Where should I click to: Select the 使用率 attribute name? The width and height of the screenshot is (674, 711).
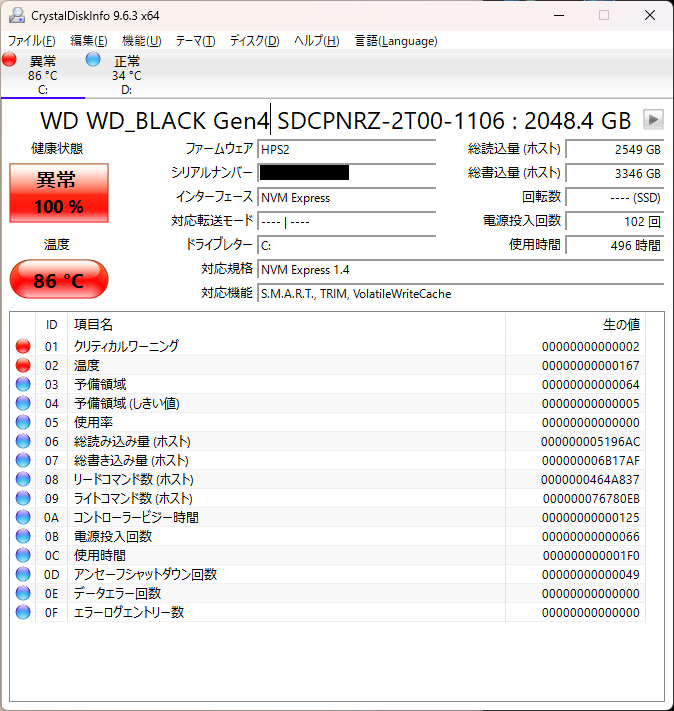coord(93,423)
